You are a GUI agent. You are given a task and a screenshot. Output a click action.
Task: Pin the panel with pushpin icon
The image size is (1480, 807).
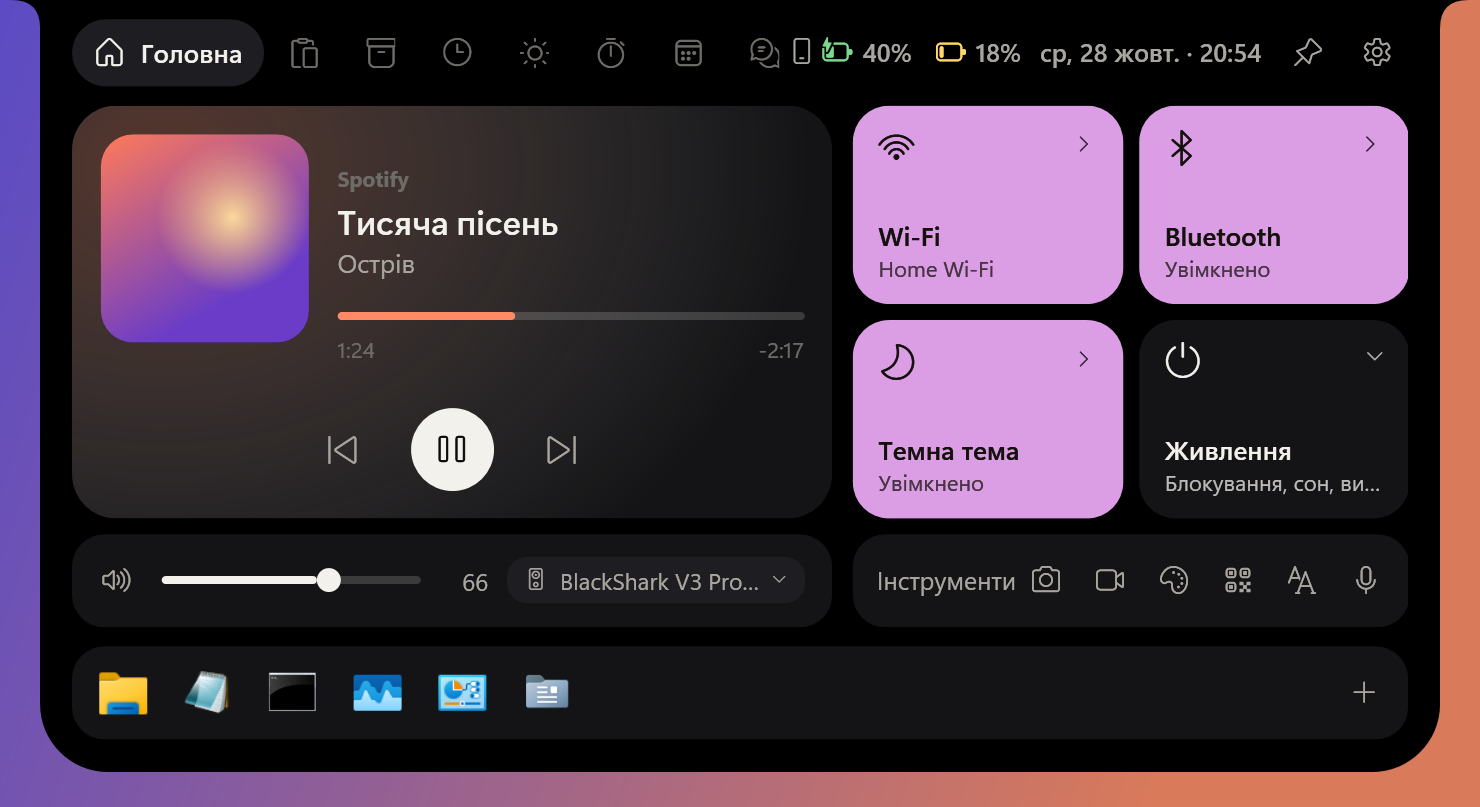pyautogui.click(x=1307, y=53)
